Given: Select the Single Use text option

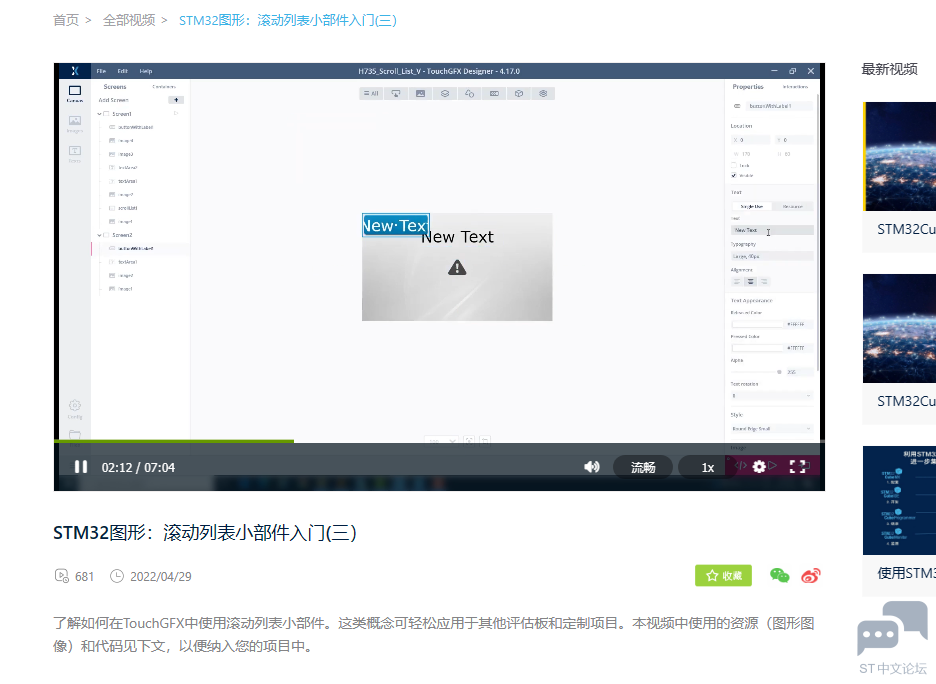Looking at the screenshot, I should point(752,207).
